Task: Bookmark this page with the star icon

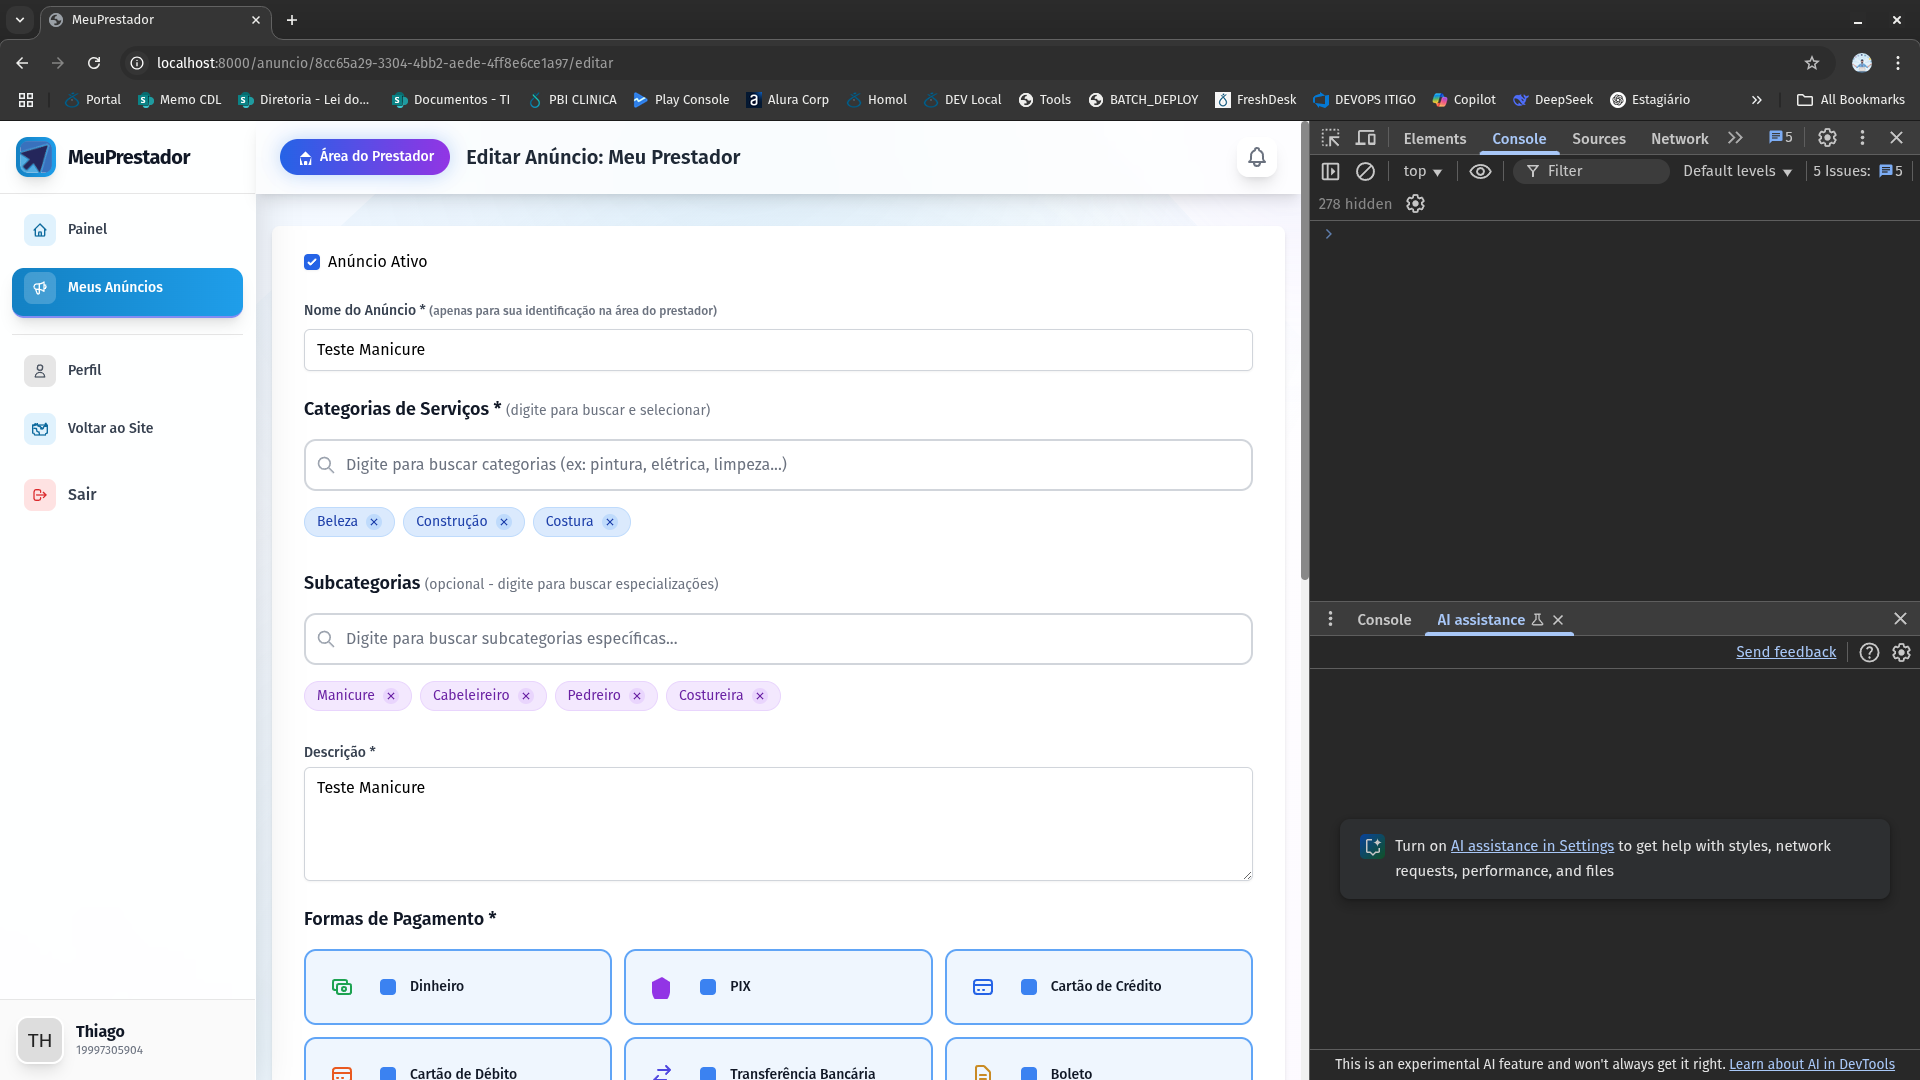Action: tap(1812, 63)
